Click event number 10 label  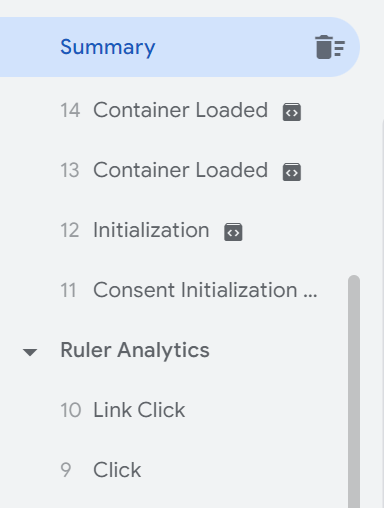point(71,410)
